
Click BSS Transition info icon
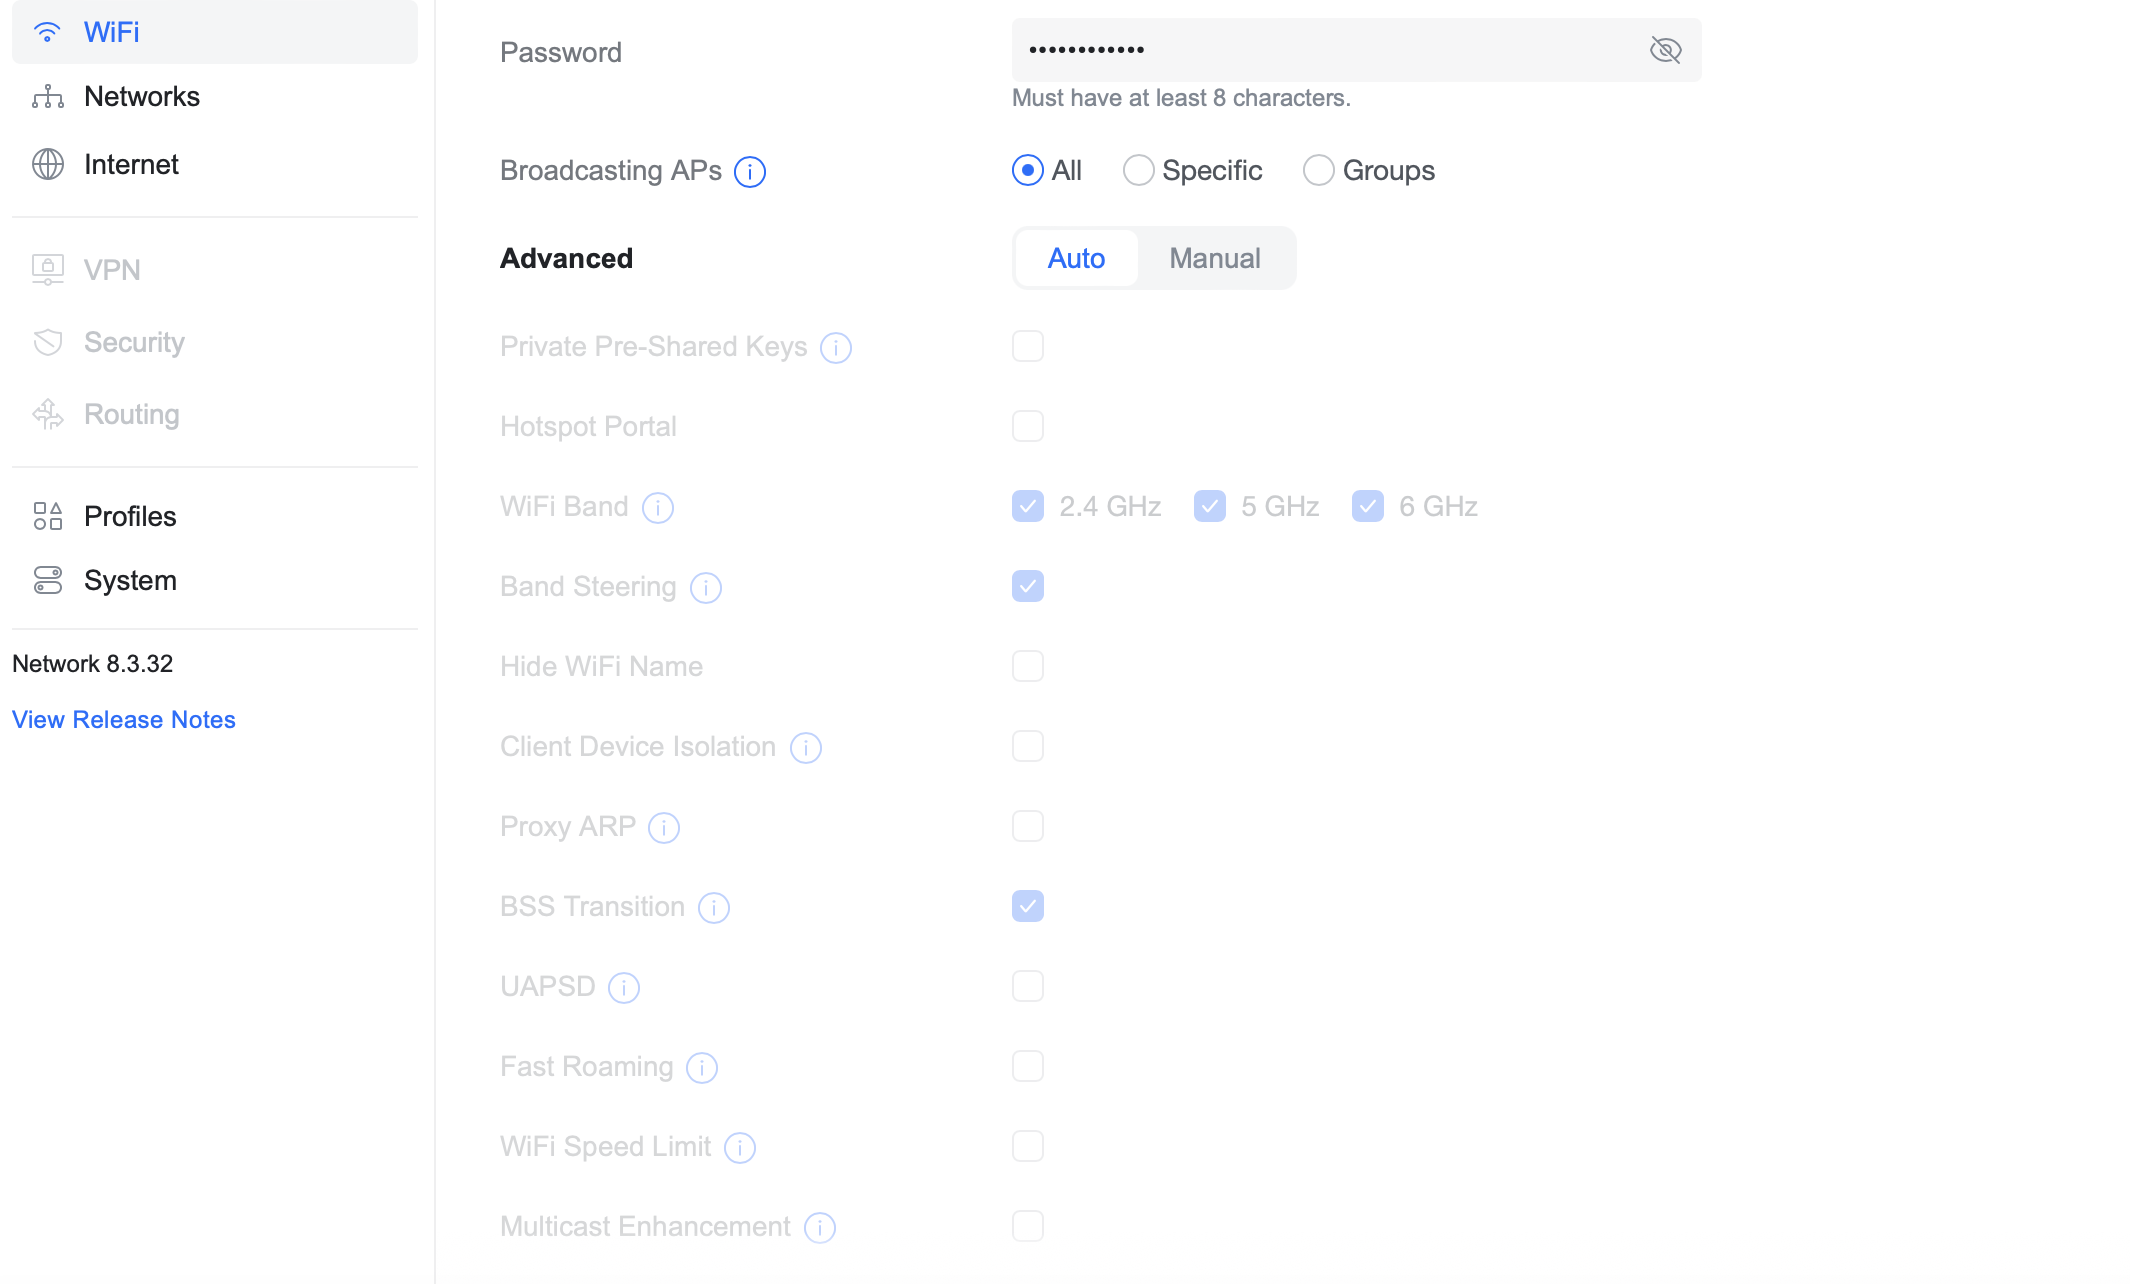[x=714, y=908]
